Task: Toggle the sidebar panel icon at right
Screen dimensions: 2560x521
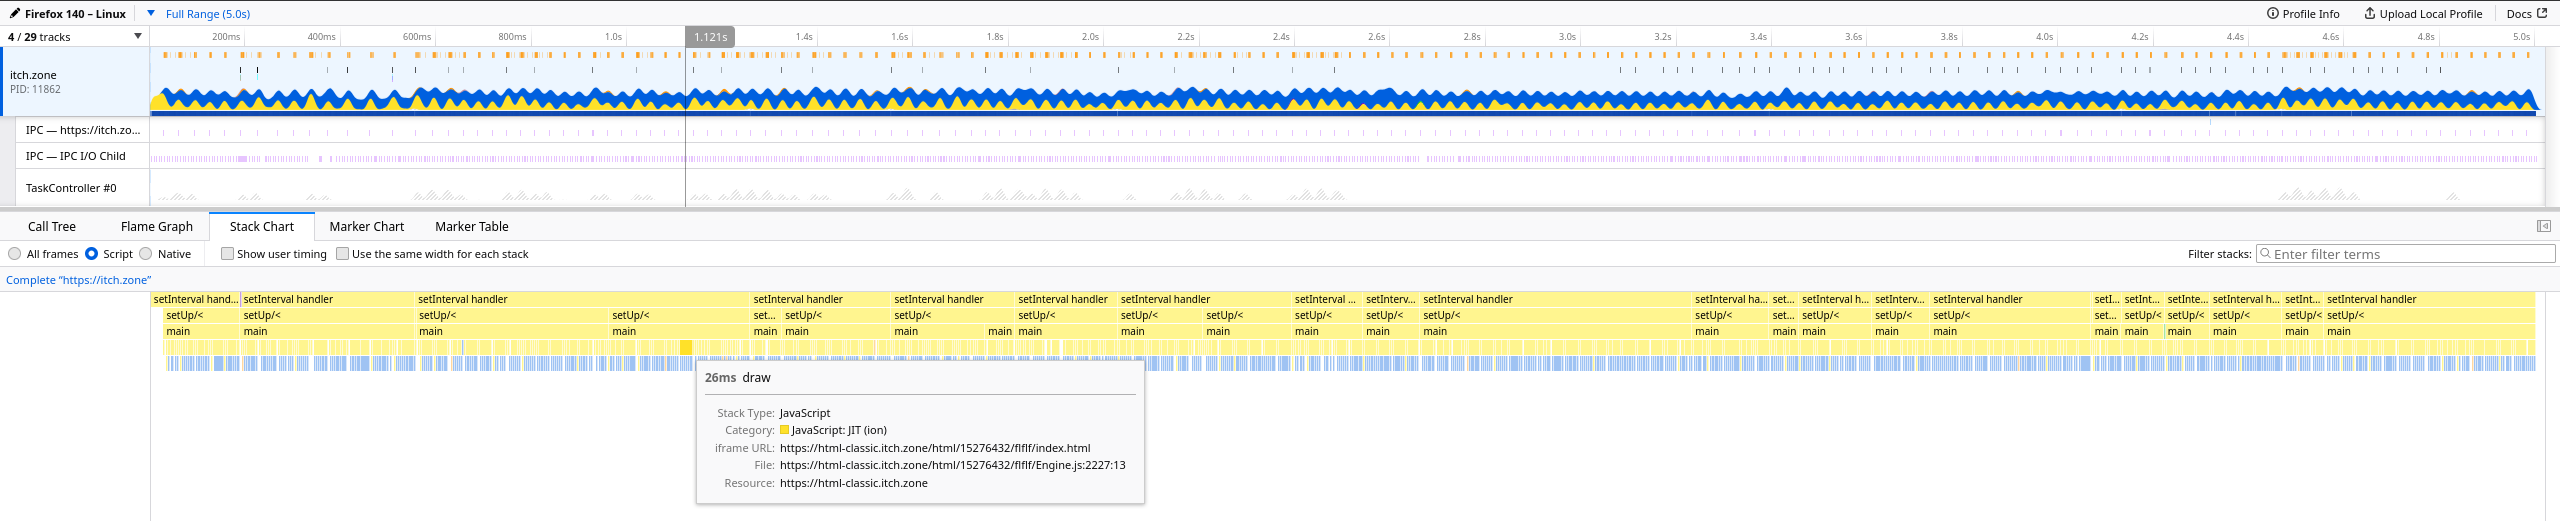Action: (2544, 227)
